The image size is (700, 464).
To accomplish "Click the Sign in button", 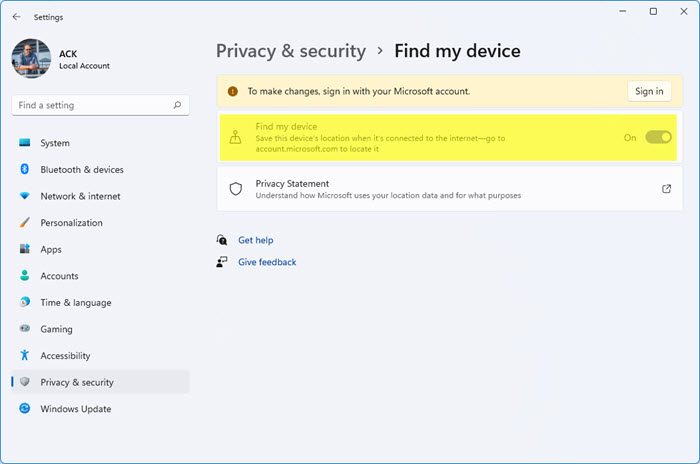I will pos(649,91).
